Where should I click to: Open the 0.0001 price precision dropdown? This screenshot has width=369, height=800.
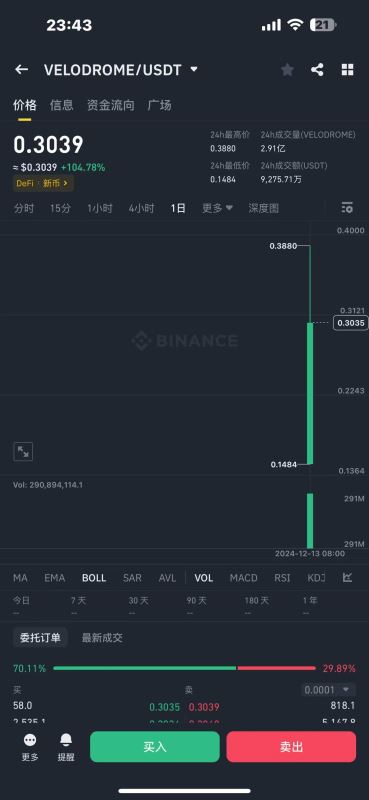coord(328,690)
